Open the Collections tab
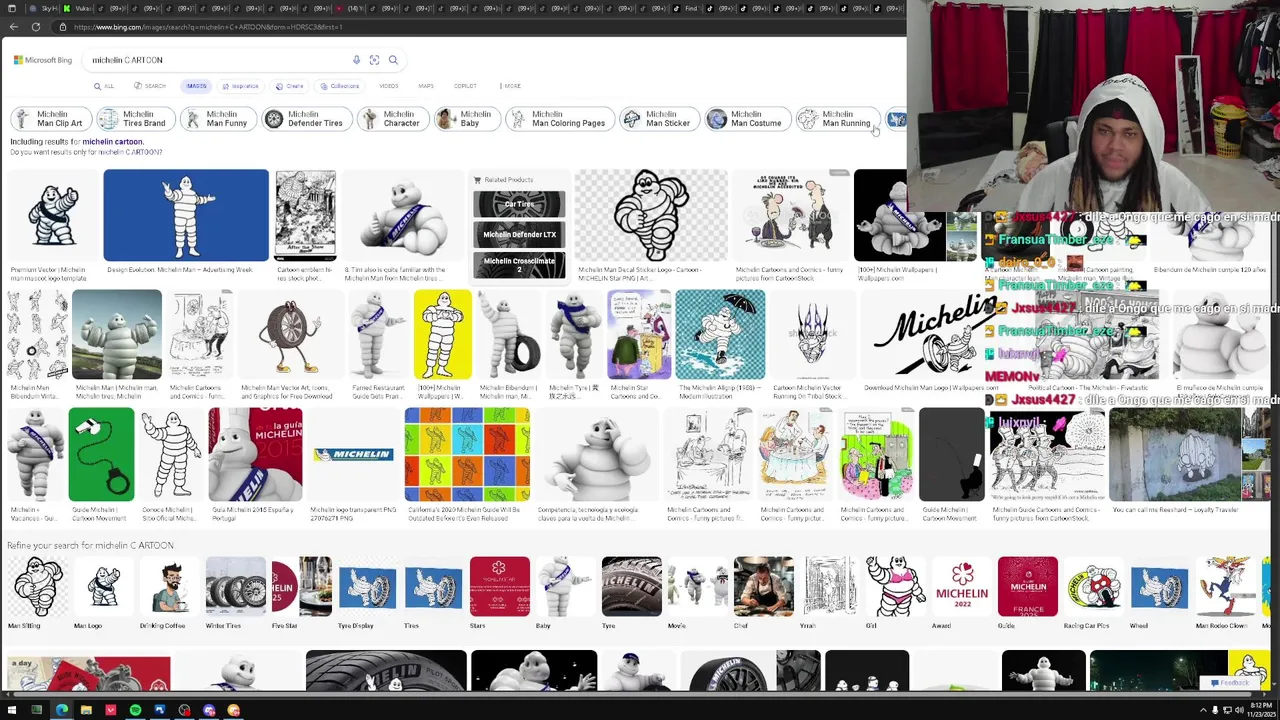The image size is (1280, 720). coord(340,86)
